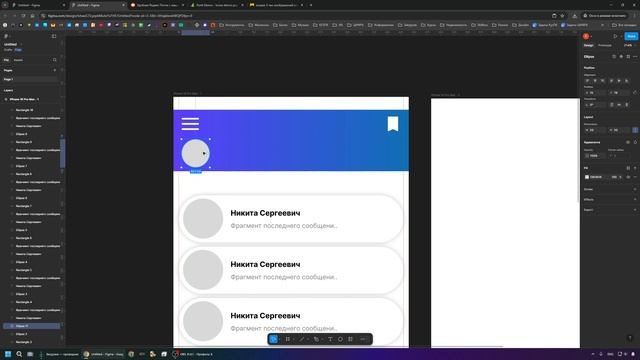Open the Actions grid in bottom toolbar
Image resolution: width=640 pixels, height=360 pixels.
point(350,339)
